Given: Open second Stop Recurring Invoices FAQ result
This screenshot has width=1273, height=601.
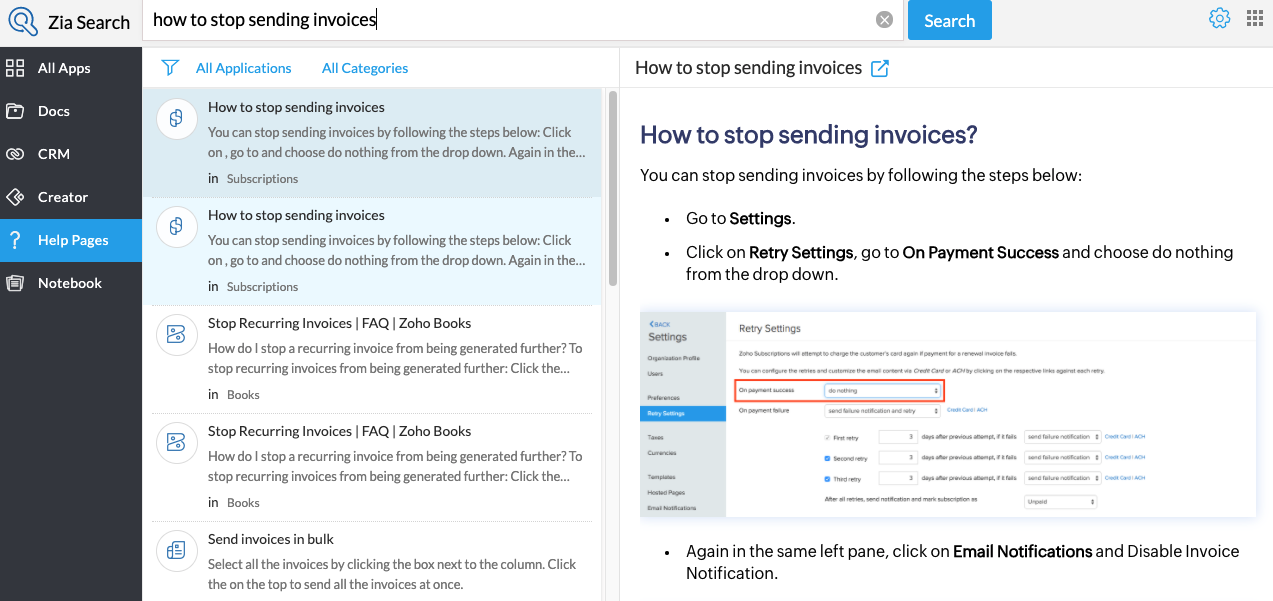Looking at the screenshot, I should click(372, 467).
